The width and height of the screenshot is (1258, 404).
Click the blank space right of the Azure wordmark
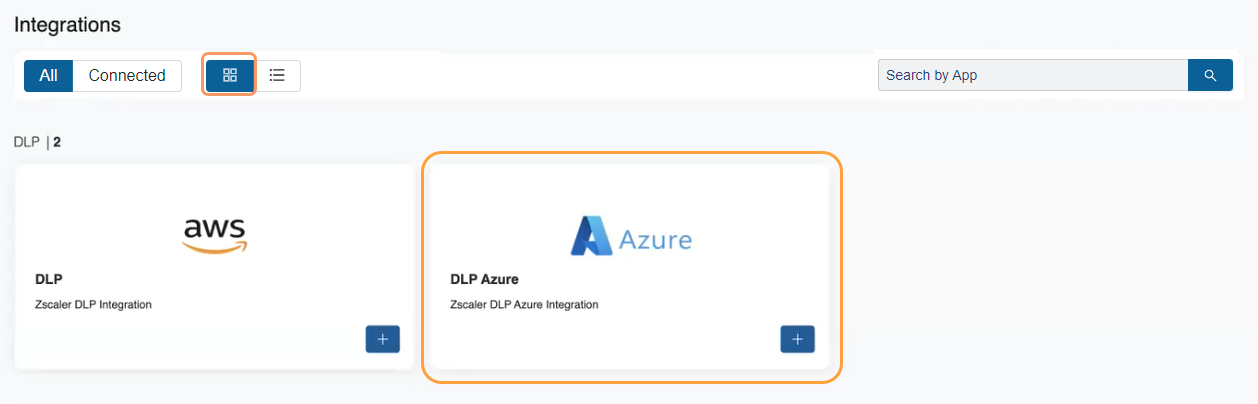tap(760, 238)
